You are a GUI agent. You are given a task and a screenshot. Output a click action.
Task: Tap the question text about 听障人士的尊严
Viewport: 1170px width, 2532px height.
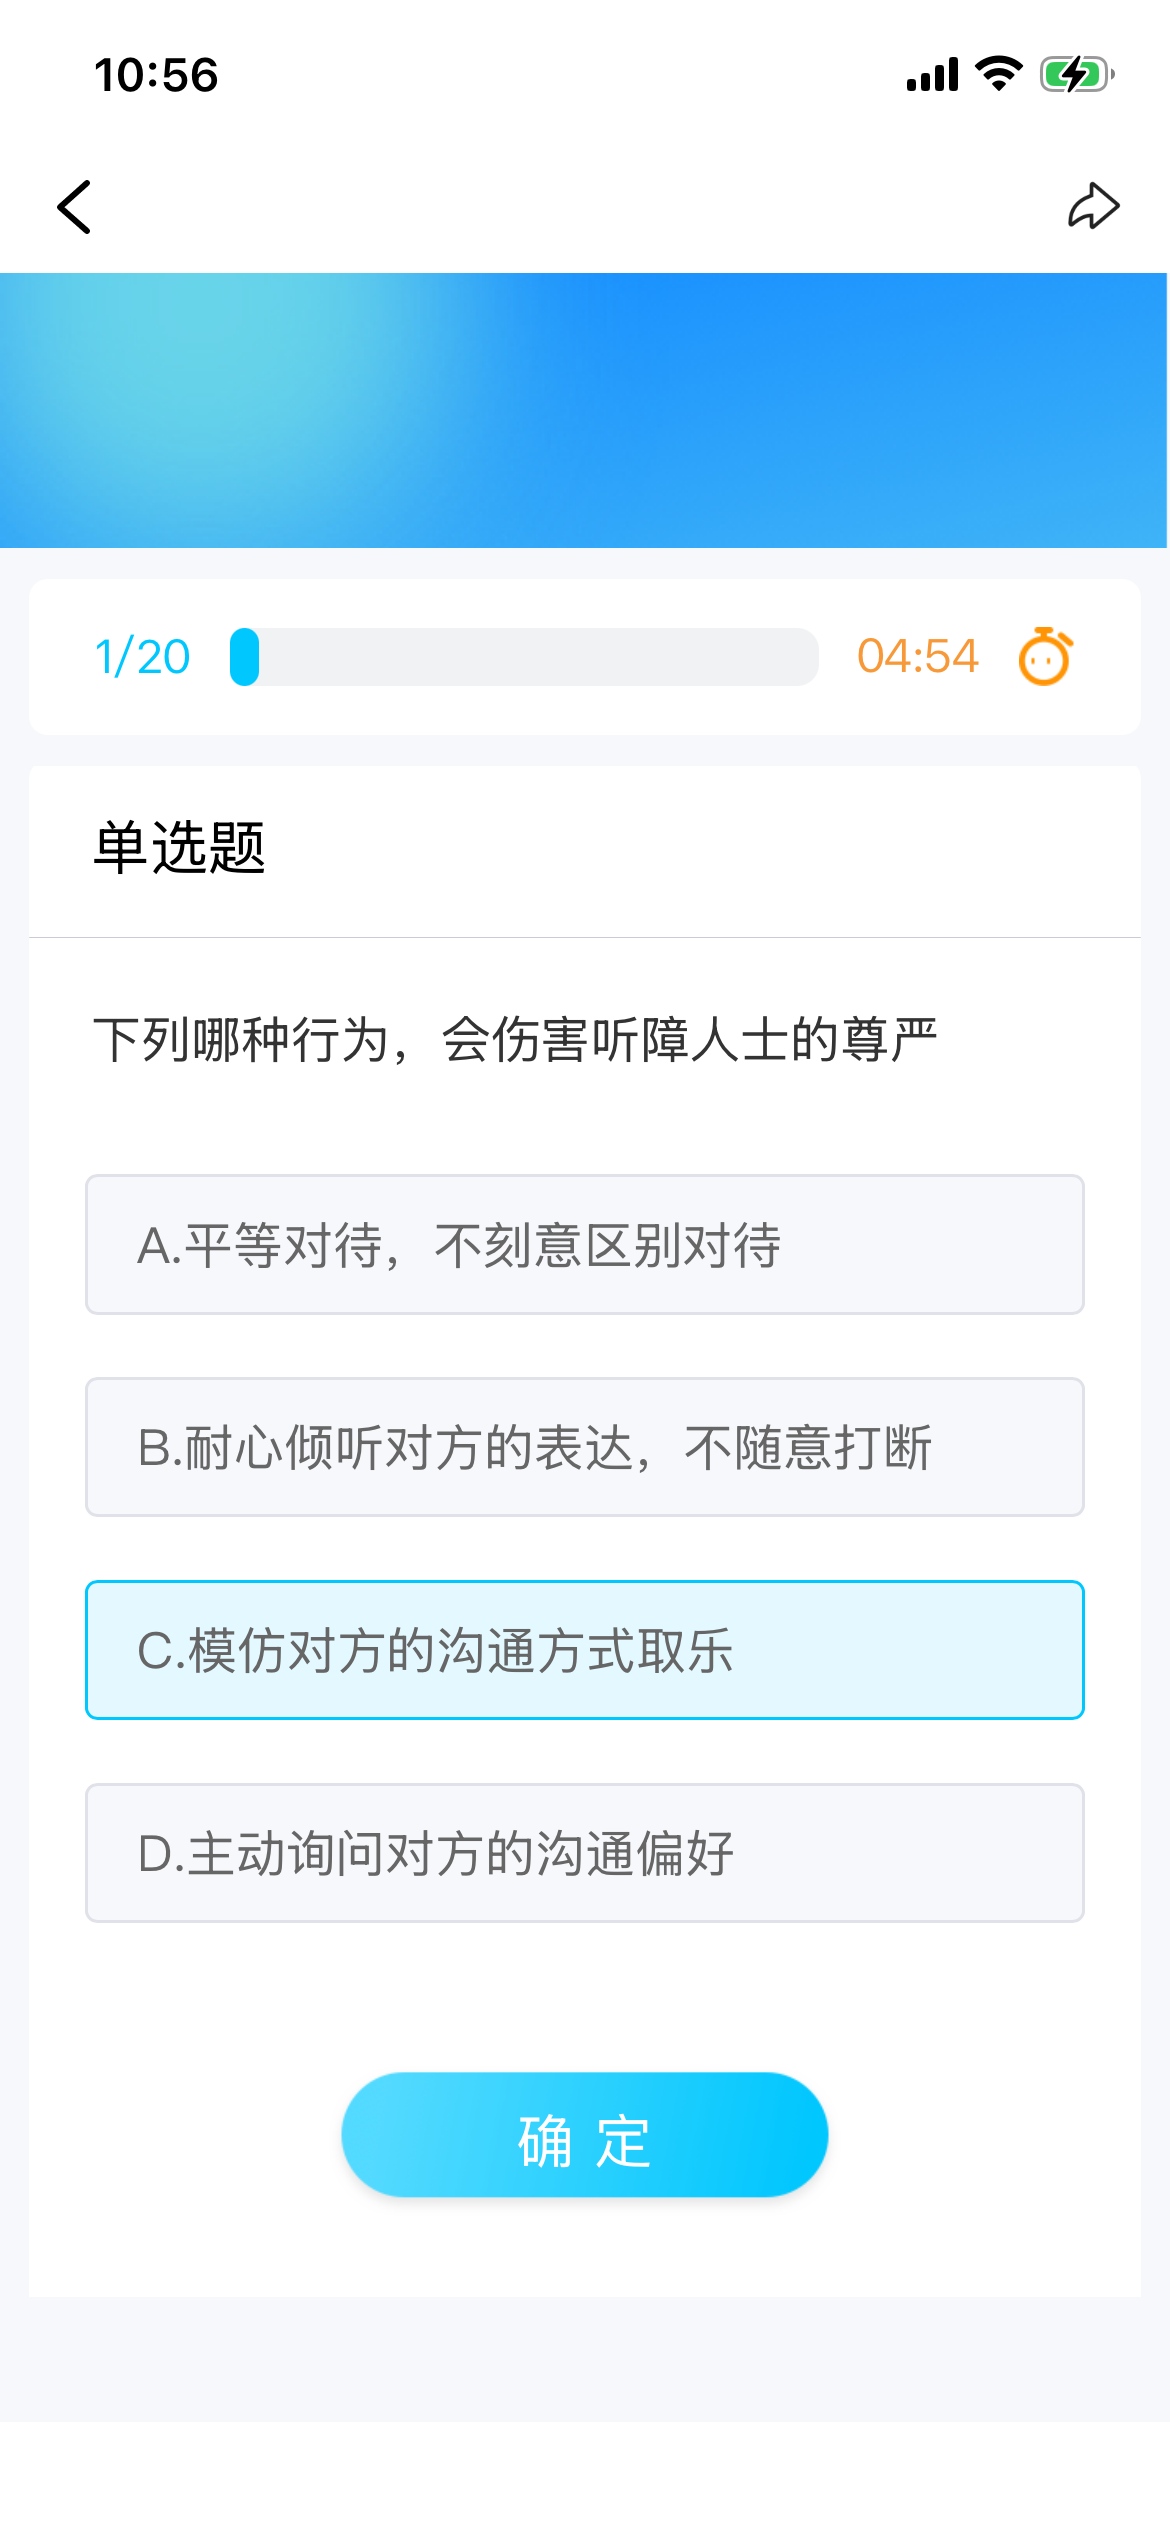coord(515,1040)
